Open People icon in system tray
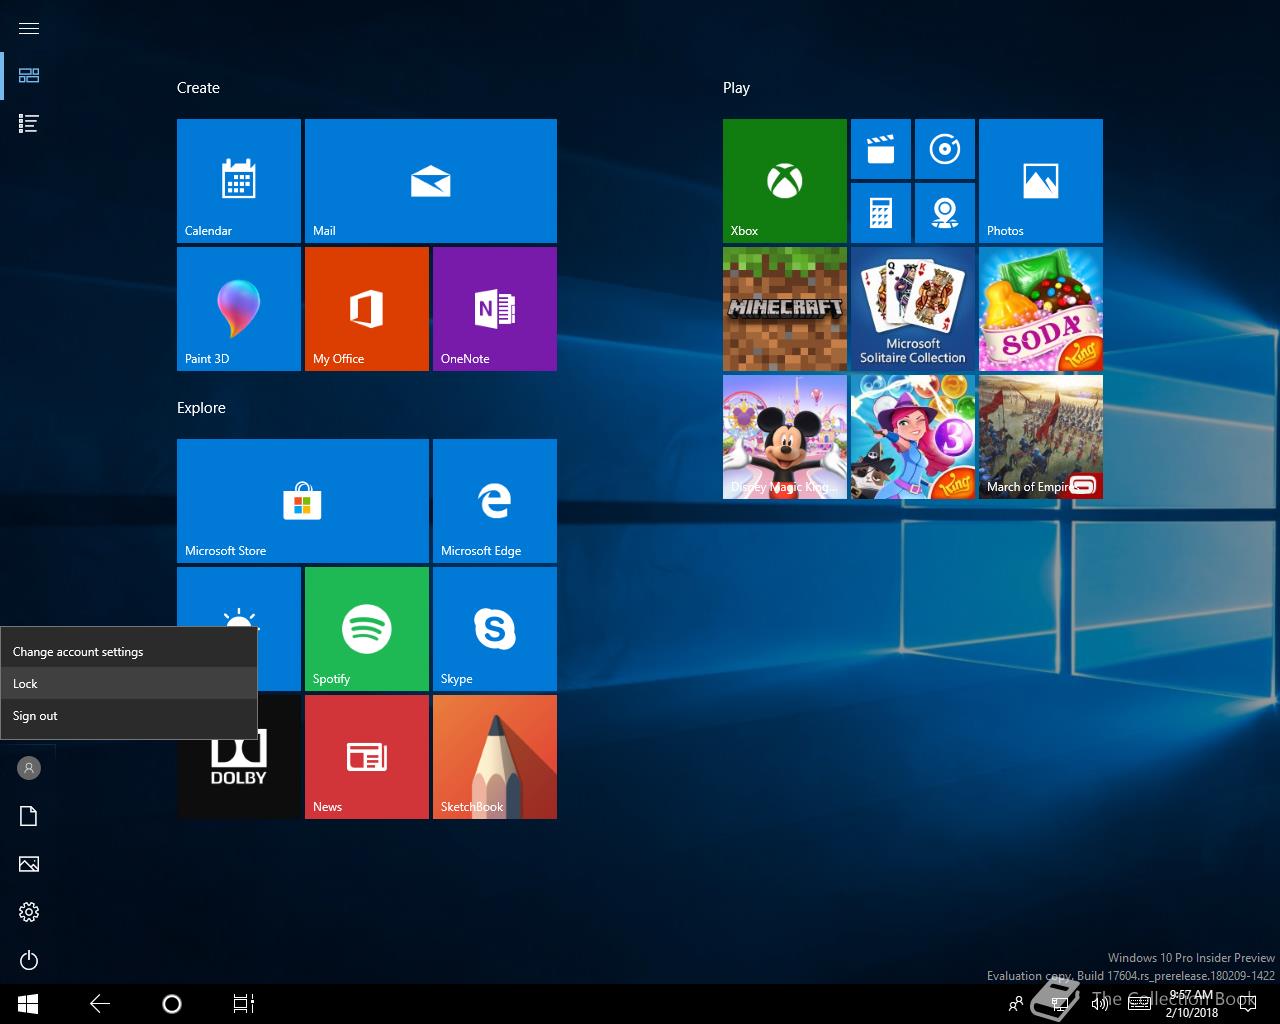The image size is (1280, 1024). (1015, 1004)
